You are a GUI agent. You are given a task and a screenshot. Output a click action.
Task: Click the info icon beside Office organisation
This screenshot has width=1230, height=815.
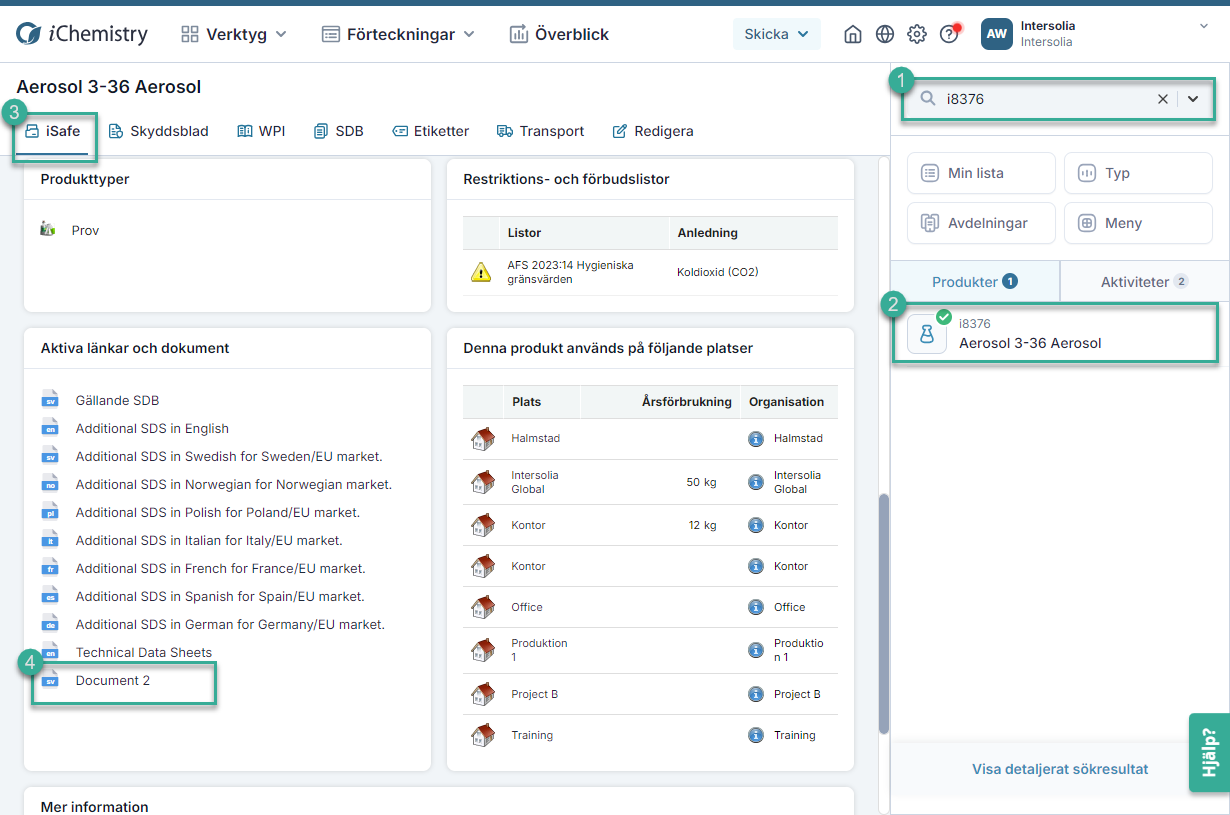point(756,607)
